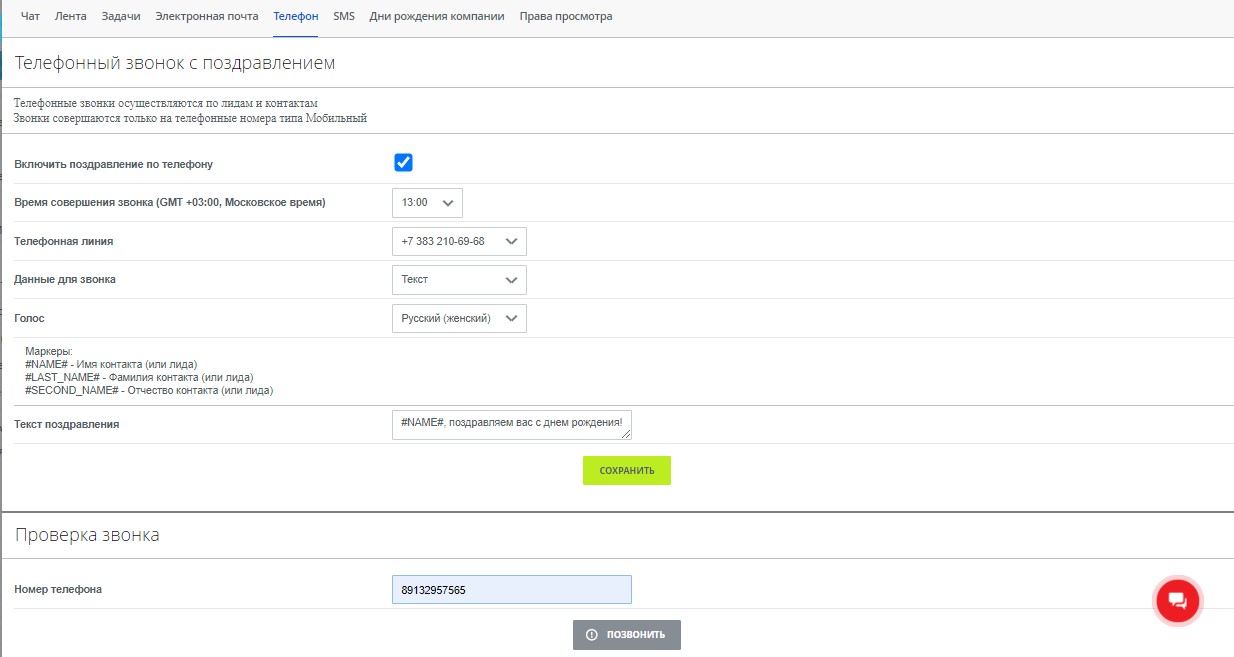Go to the Права просмотра tab
This screenshot has height=657, width=1234.
[x=566, y=16]
